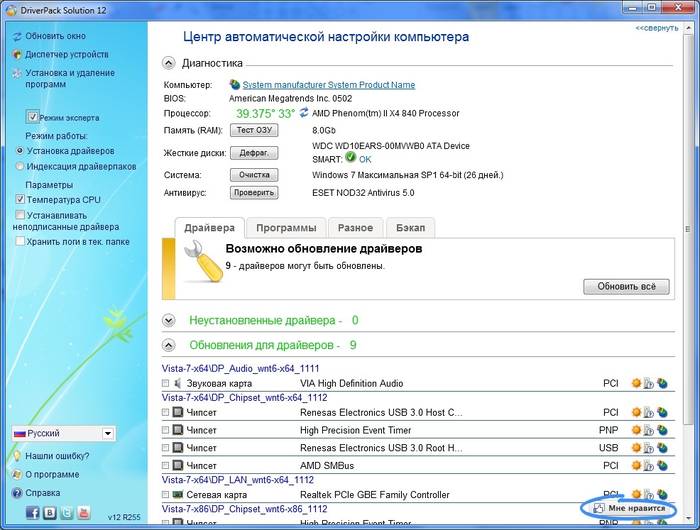
Task: Tick the checkbox for AMD SMBus chipset
Action: [x=165, y=465]
